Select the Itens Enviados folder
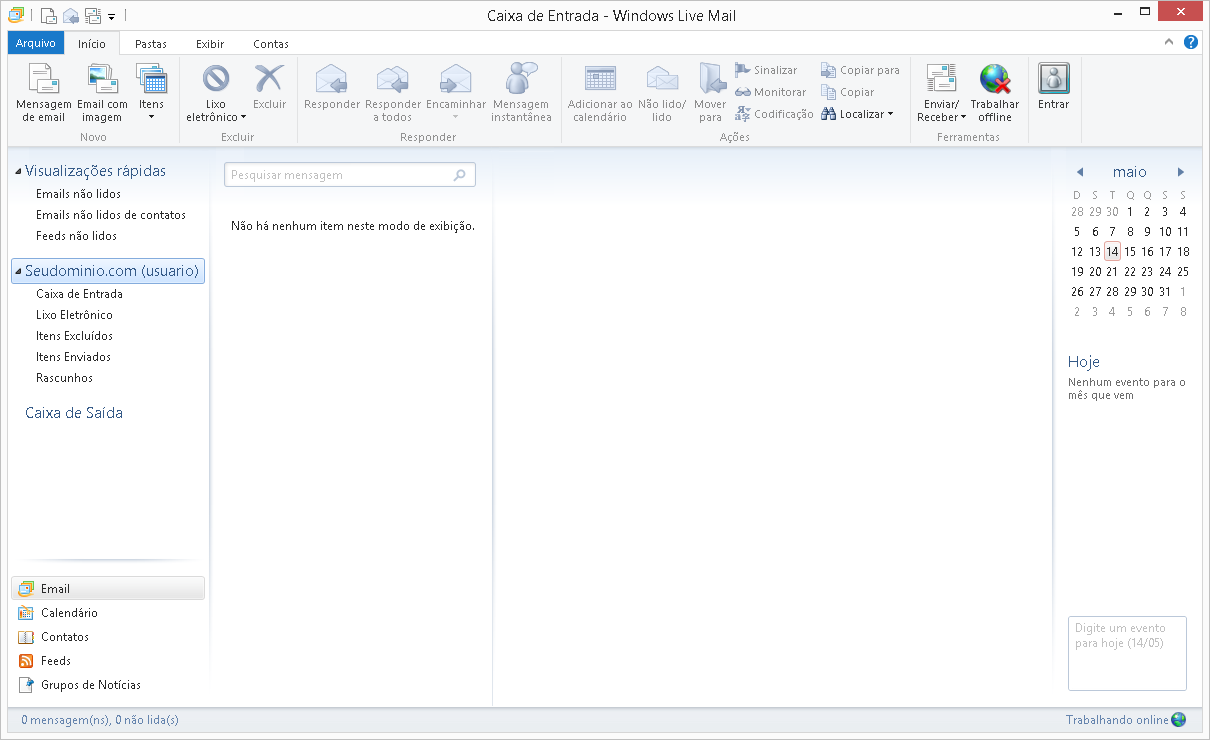 click(73, 357)
